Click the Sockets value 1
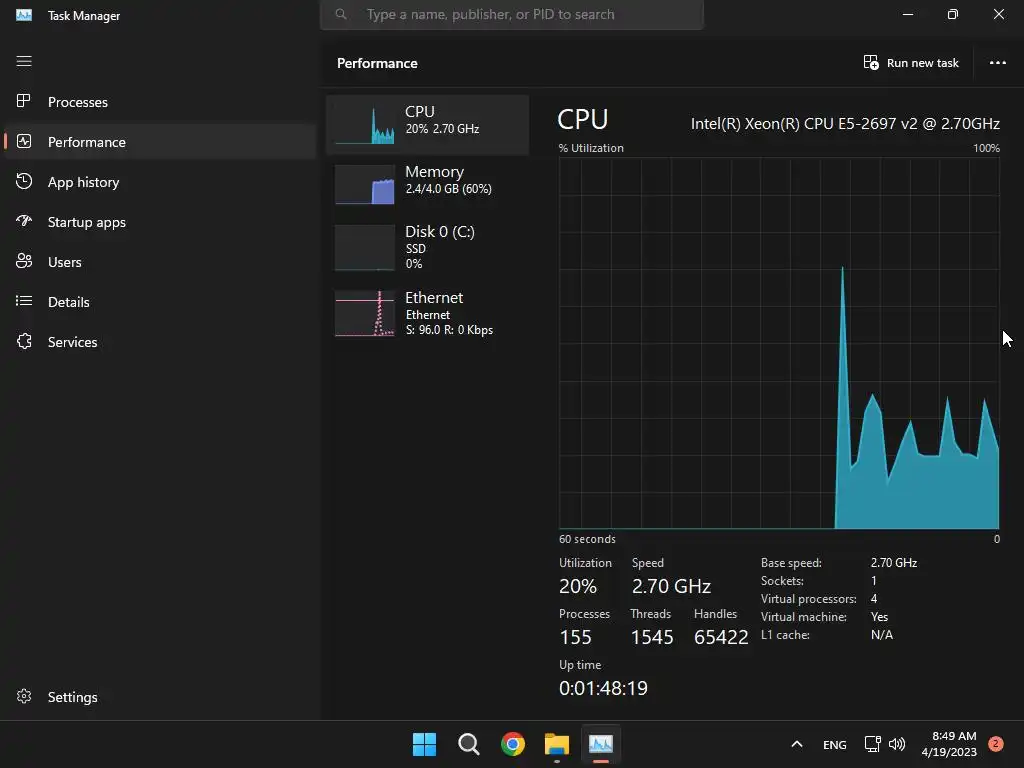The width and height of the screenshot is (1024, 768). point(874,581)
